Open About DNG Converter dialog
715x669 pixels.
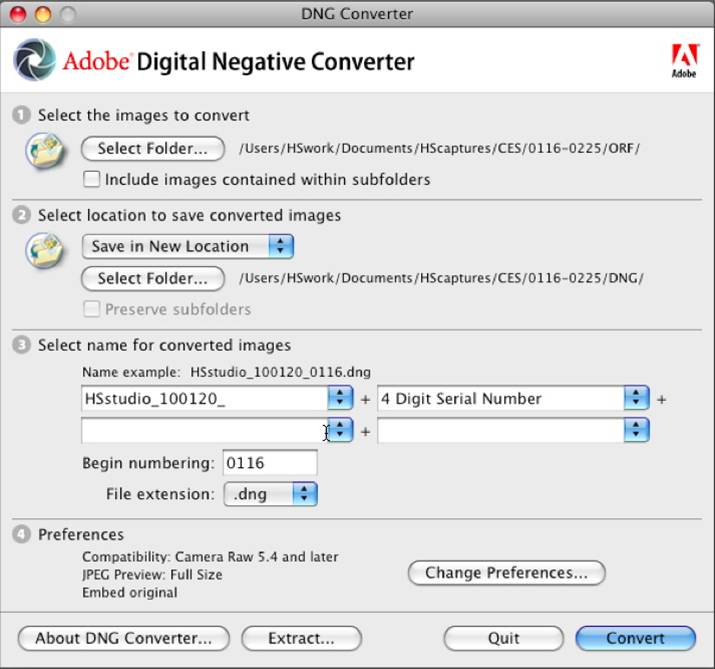124,638
